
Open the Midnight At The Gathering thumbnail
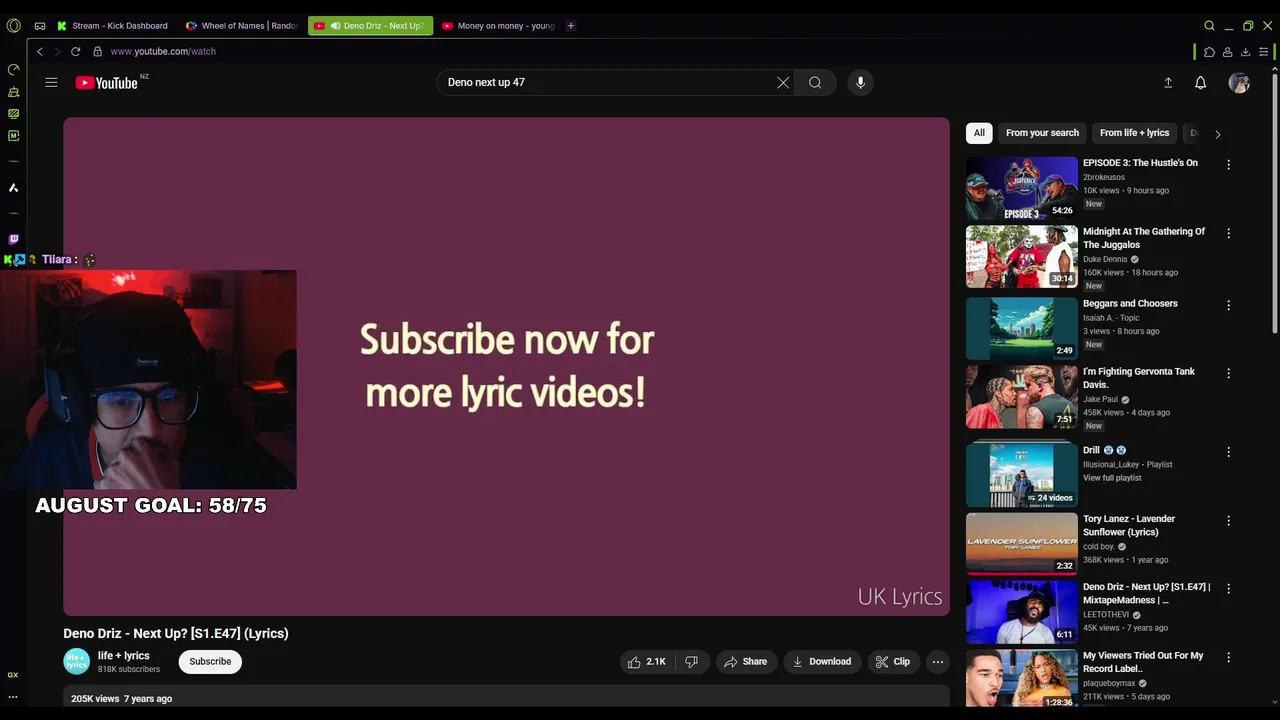click(x=1022, y=257)
